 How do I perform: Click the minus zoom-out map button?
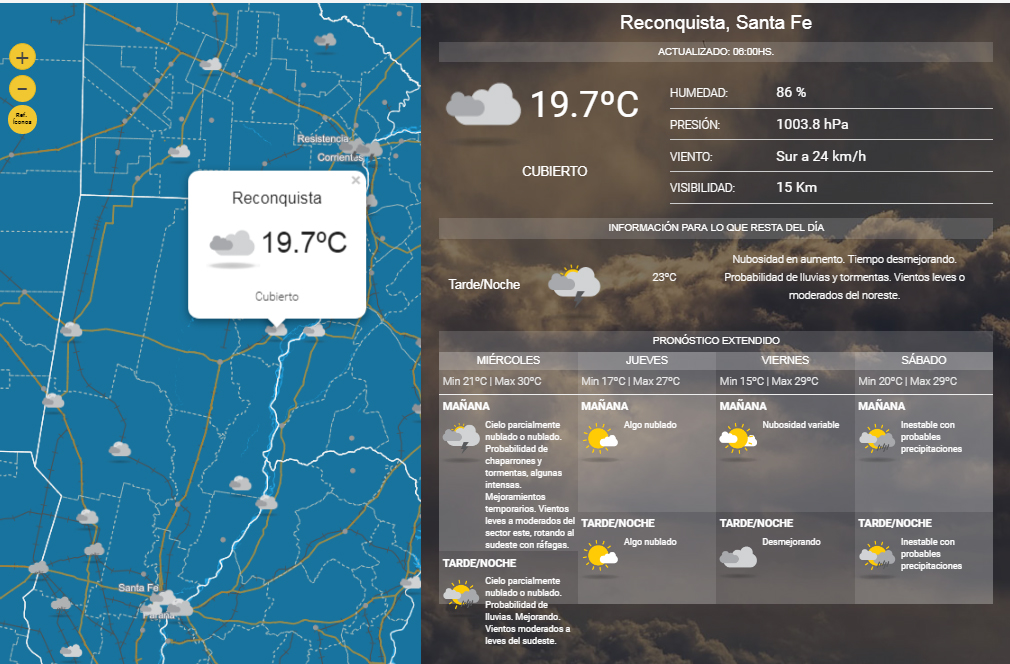point(23,88)
